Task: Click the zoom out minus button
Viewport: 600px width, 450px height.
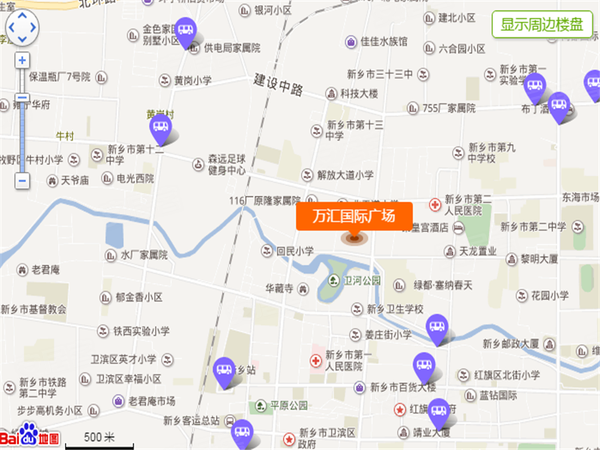Action: click(x=22, y=181)
